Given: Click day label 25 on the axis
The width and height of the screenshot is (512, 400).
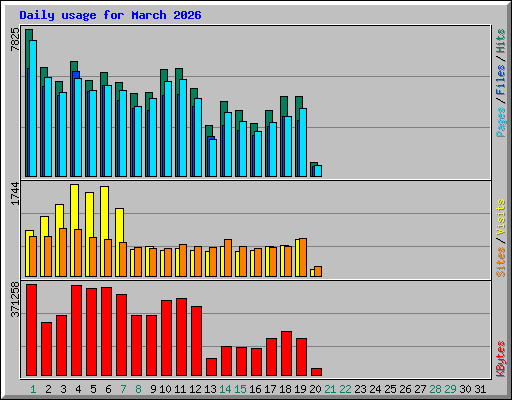Looking at the screenshot, I should [390, 389].
